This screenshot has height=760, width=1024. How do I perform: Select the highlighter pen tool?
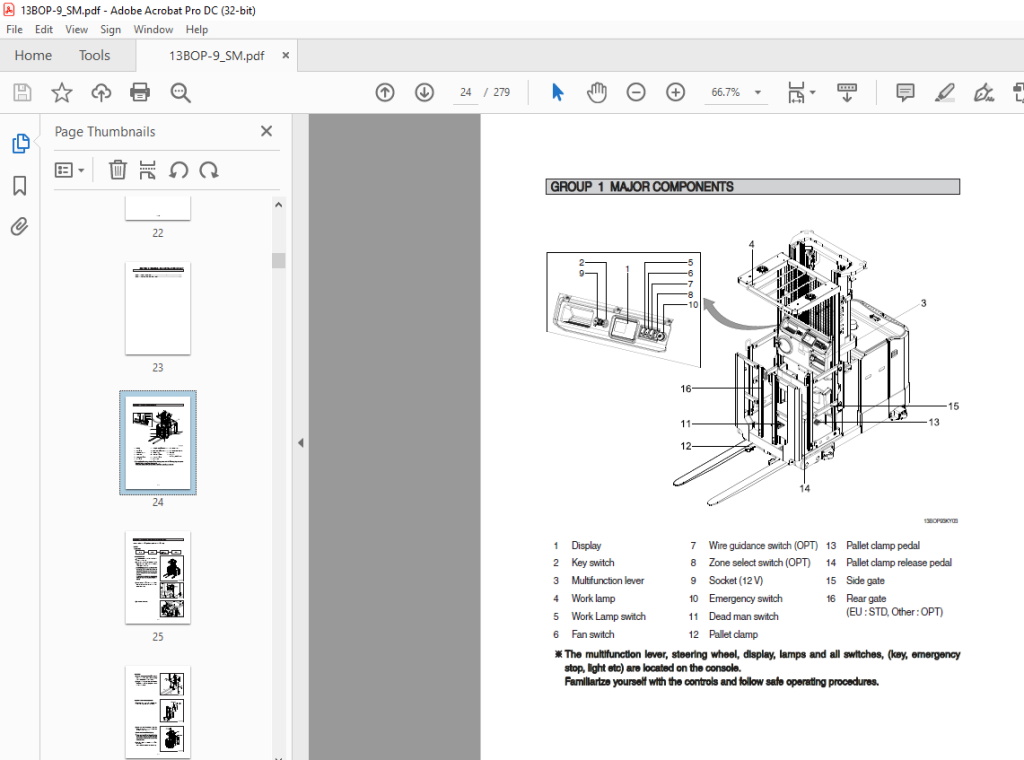(x=944, y=93)
